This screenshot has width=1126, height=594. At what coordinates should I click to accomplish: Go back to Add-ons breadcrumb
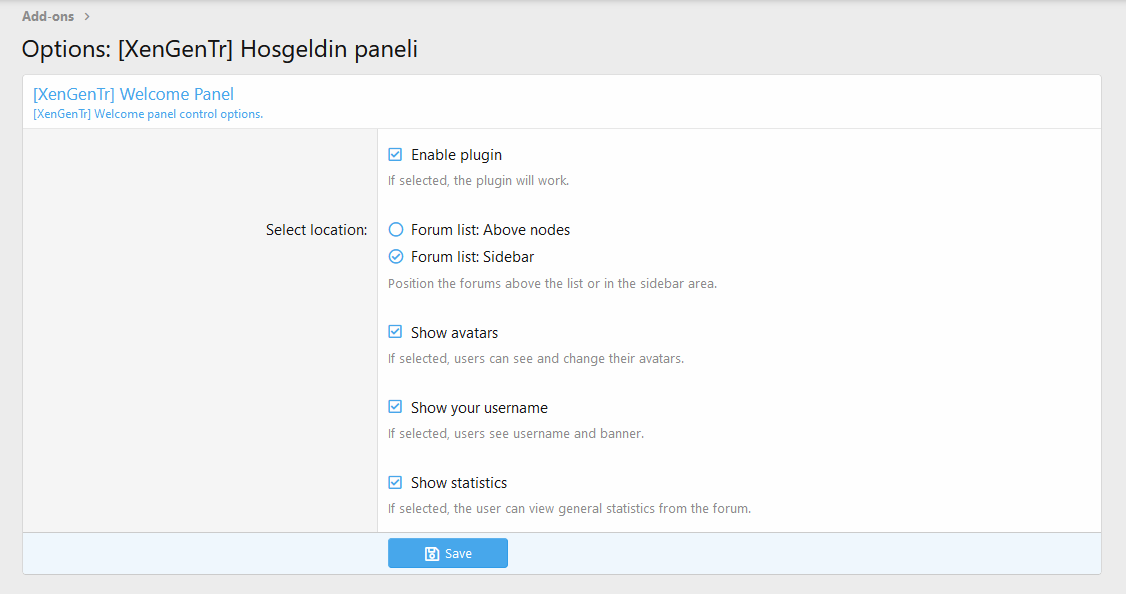[48, 16]
